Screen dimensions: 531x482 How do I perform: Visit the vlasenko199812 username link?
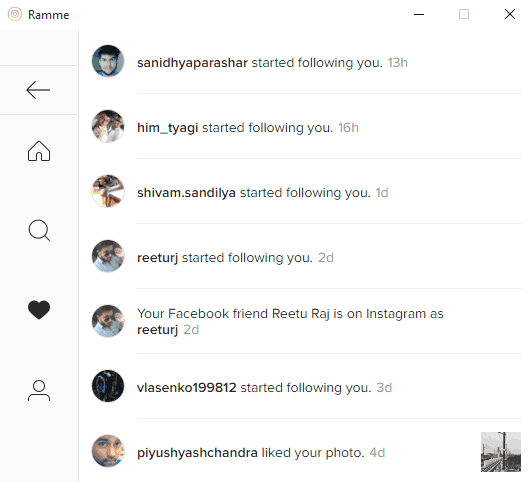[187, 387]
